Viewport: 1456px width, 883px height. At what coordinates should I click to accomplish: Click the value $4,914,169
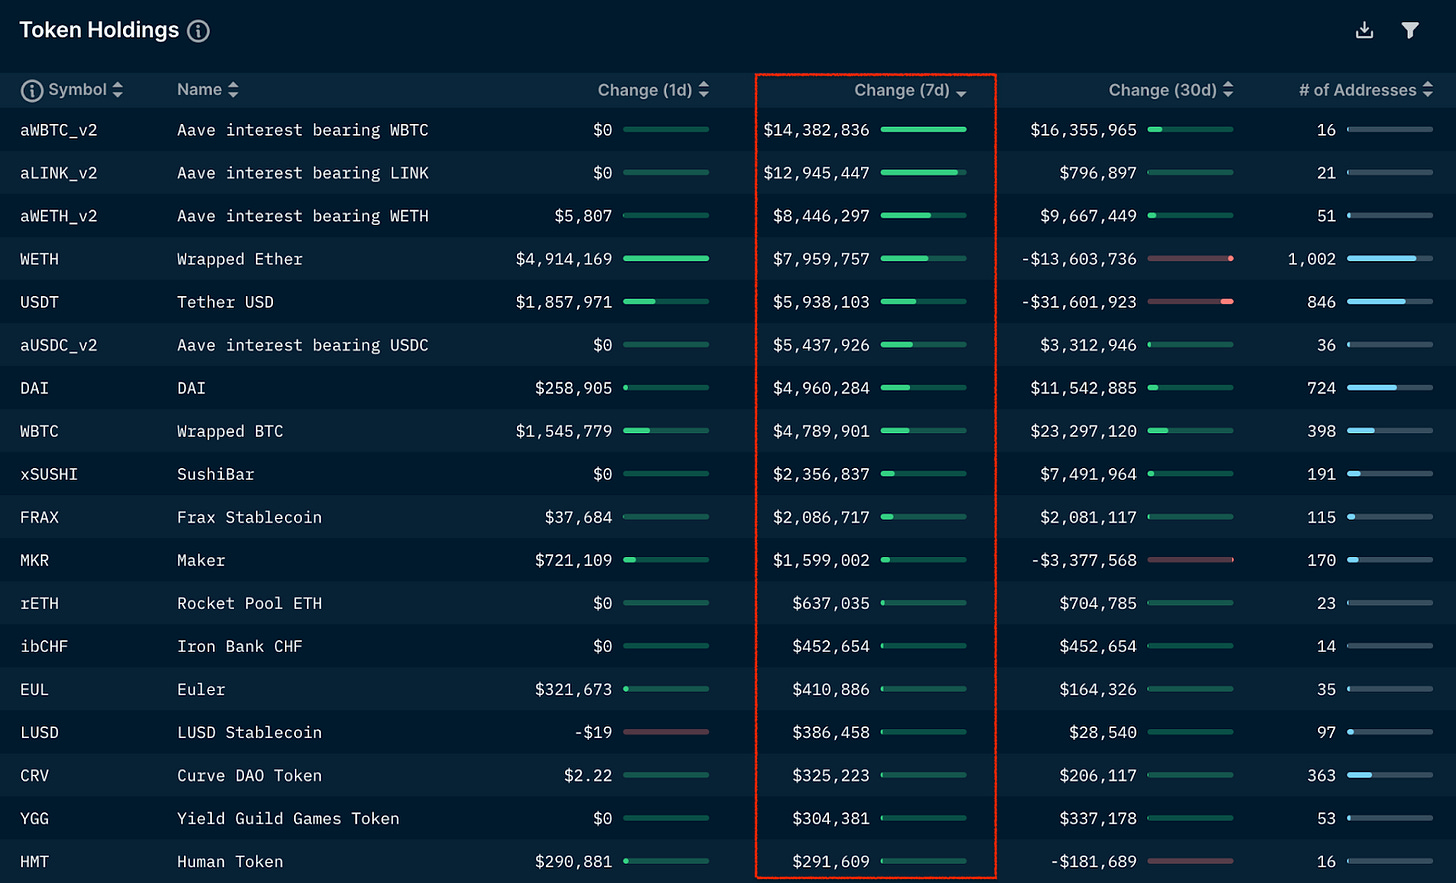click(564, 259)
